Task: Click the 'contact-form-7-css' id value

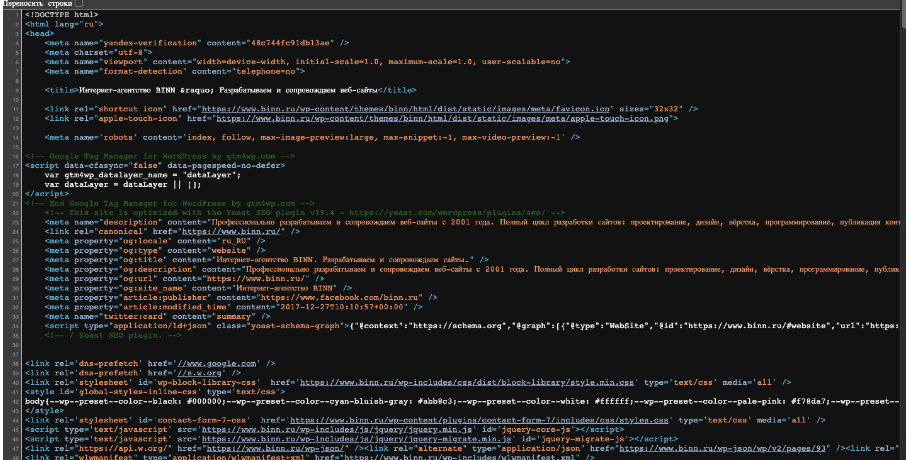Action: (x=201, y=420)
